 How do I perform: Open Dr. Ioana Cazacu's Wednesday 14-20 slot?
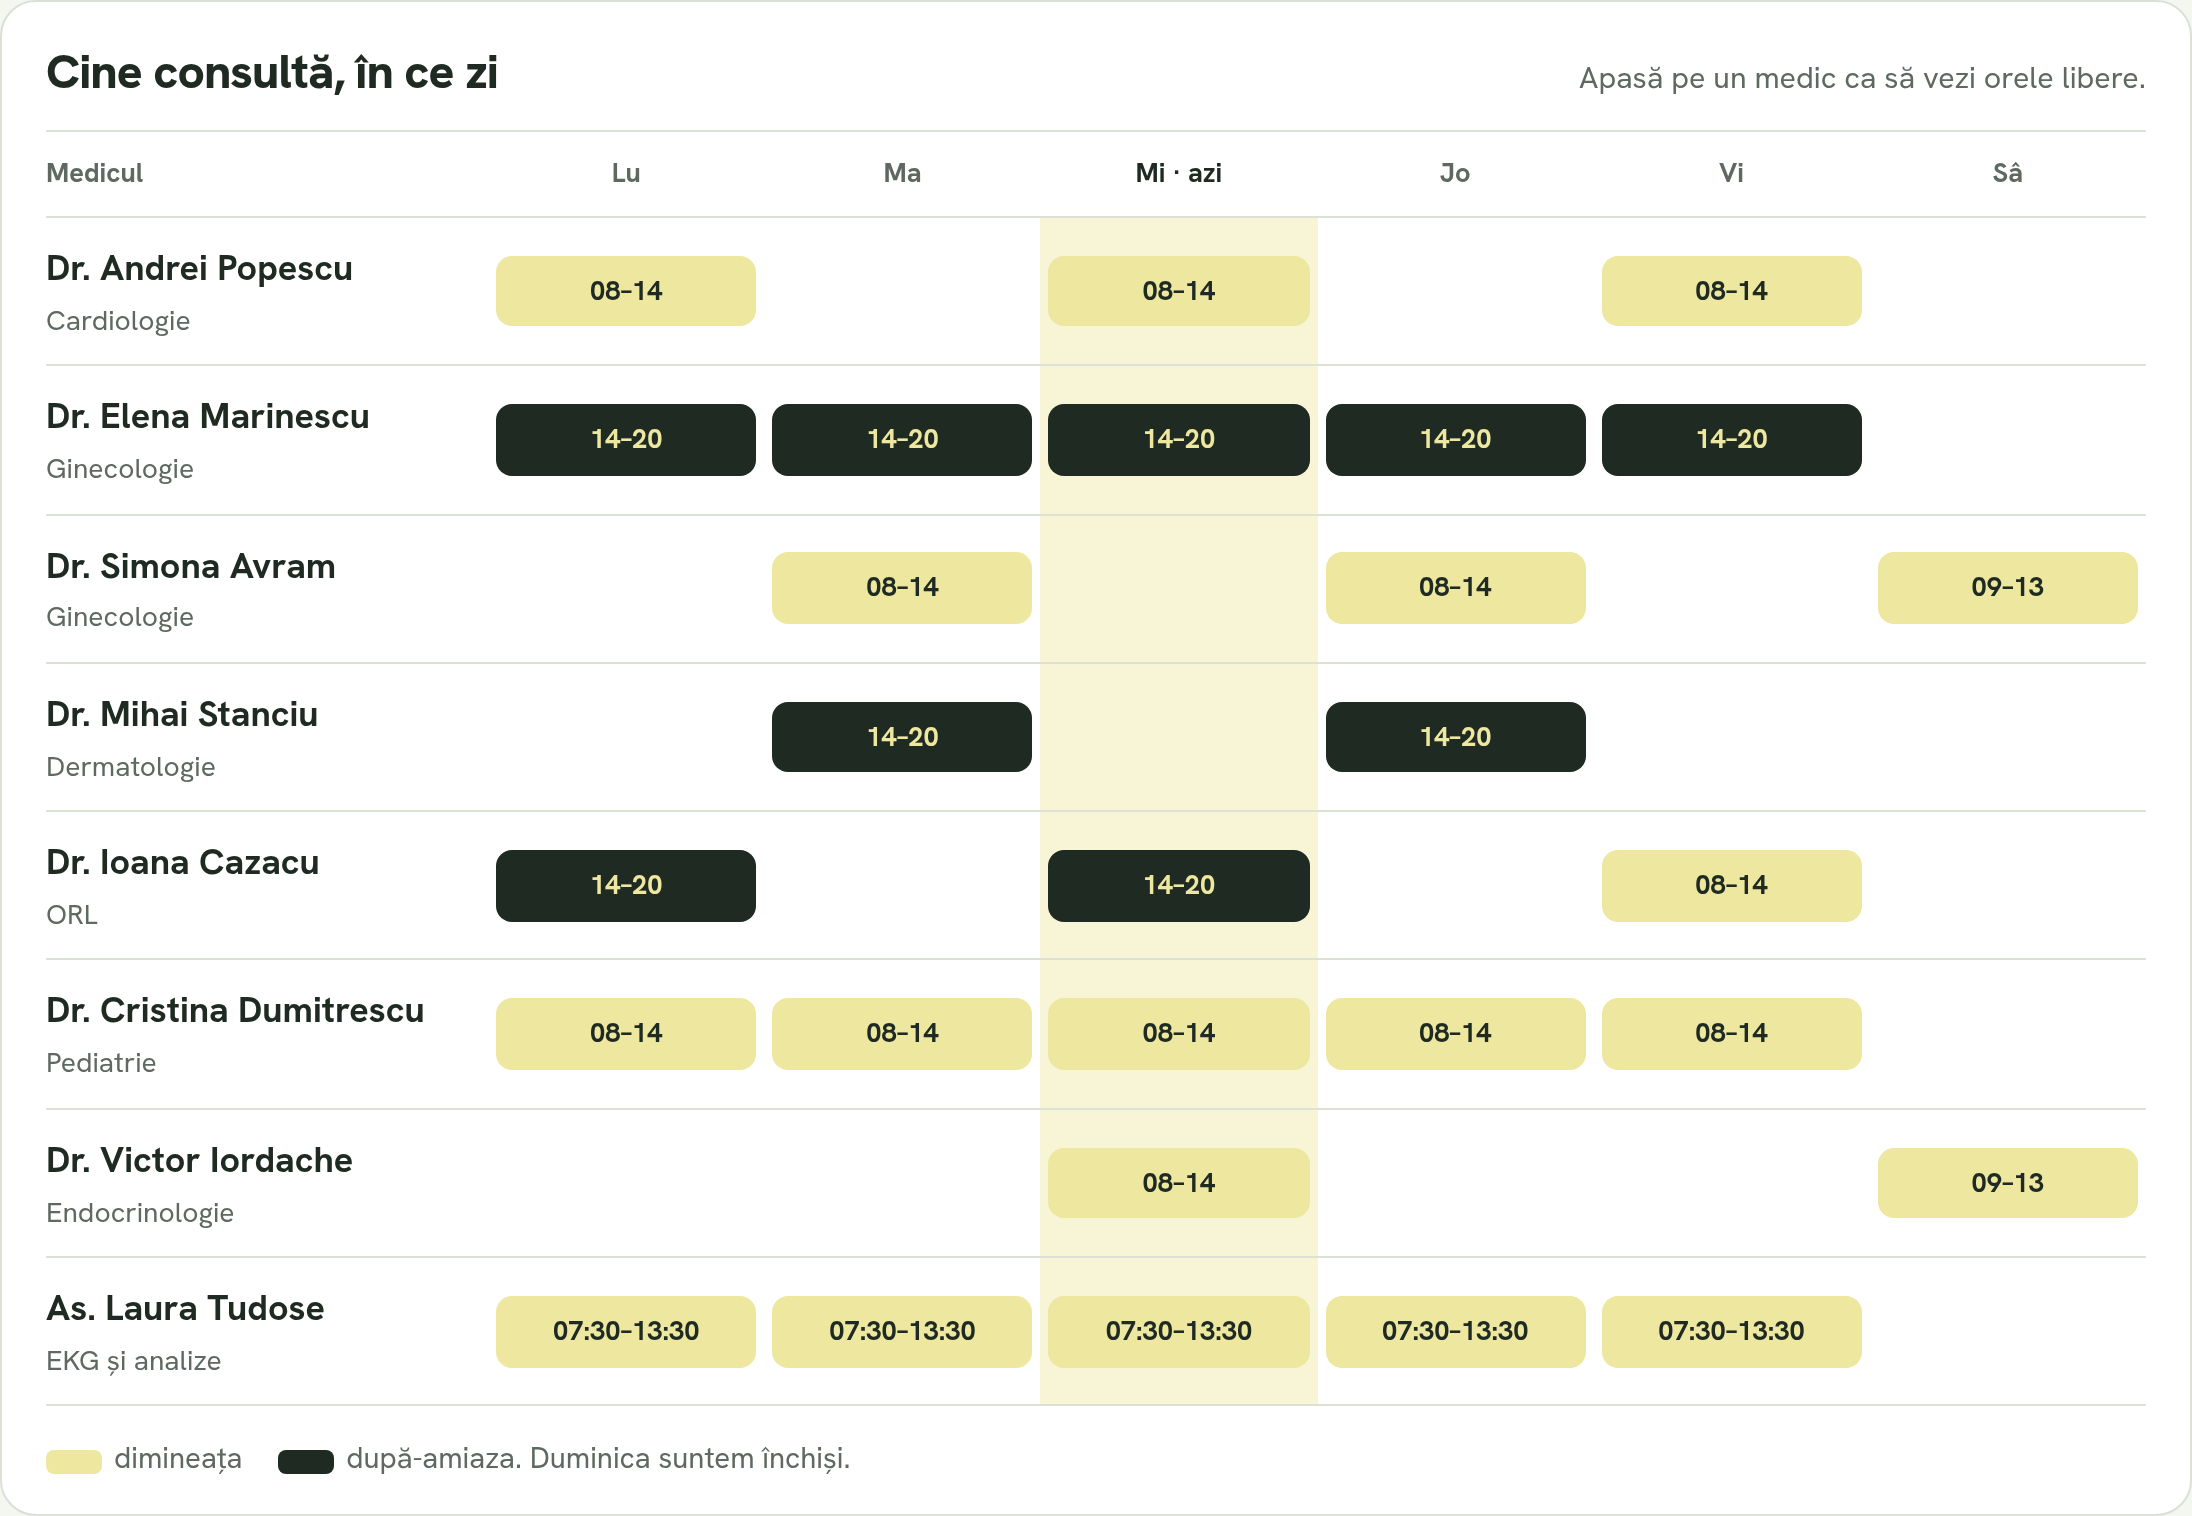coord(1178,885)
